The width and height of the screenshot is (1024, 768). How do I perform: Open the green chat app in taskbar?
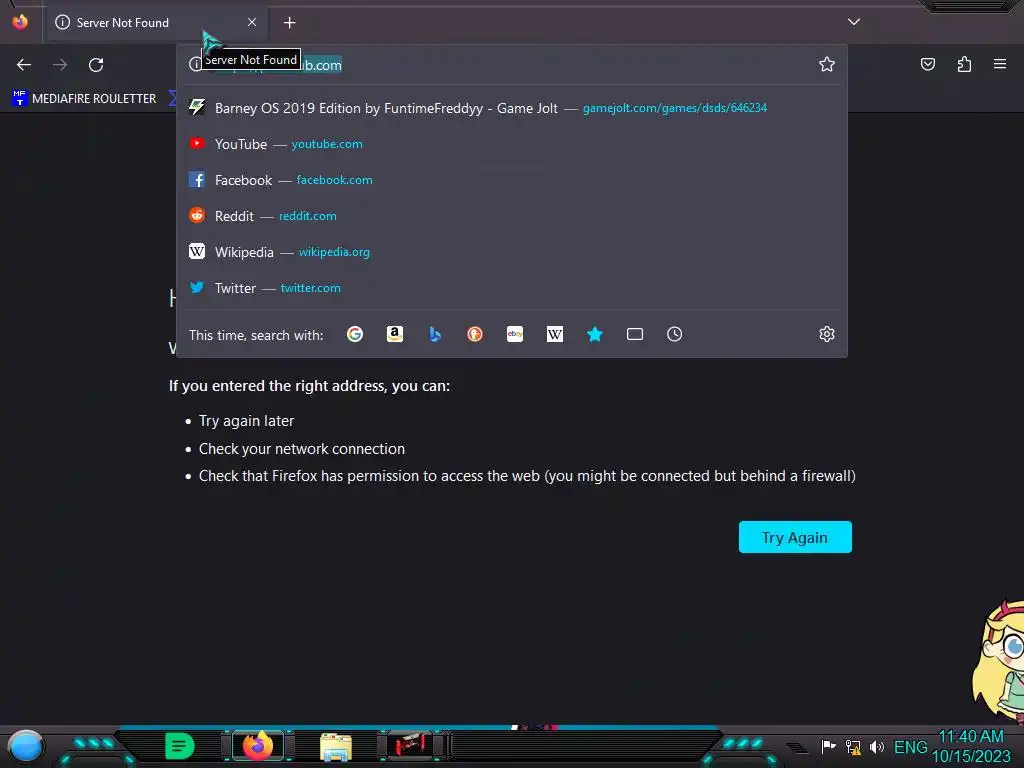[x=180, y=746]
